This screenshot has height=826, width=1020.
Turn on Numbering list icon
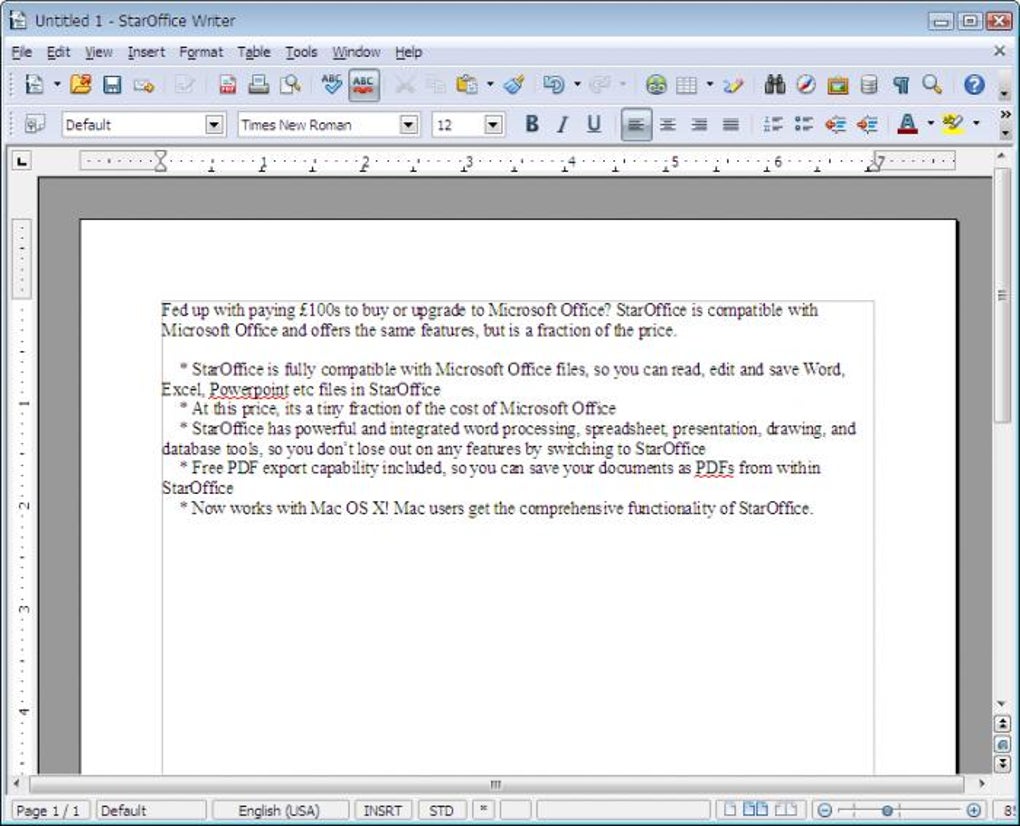[773, 124]
